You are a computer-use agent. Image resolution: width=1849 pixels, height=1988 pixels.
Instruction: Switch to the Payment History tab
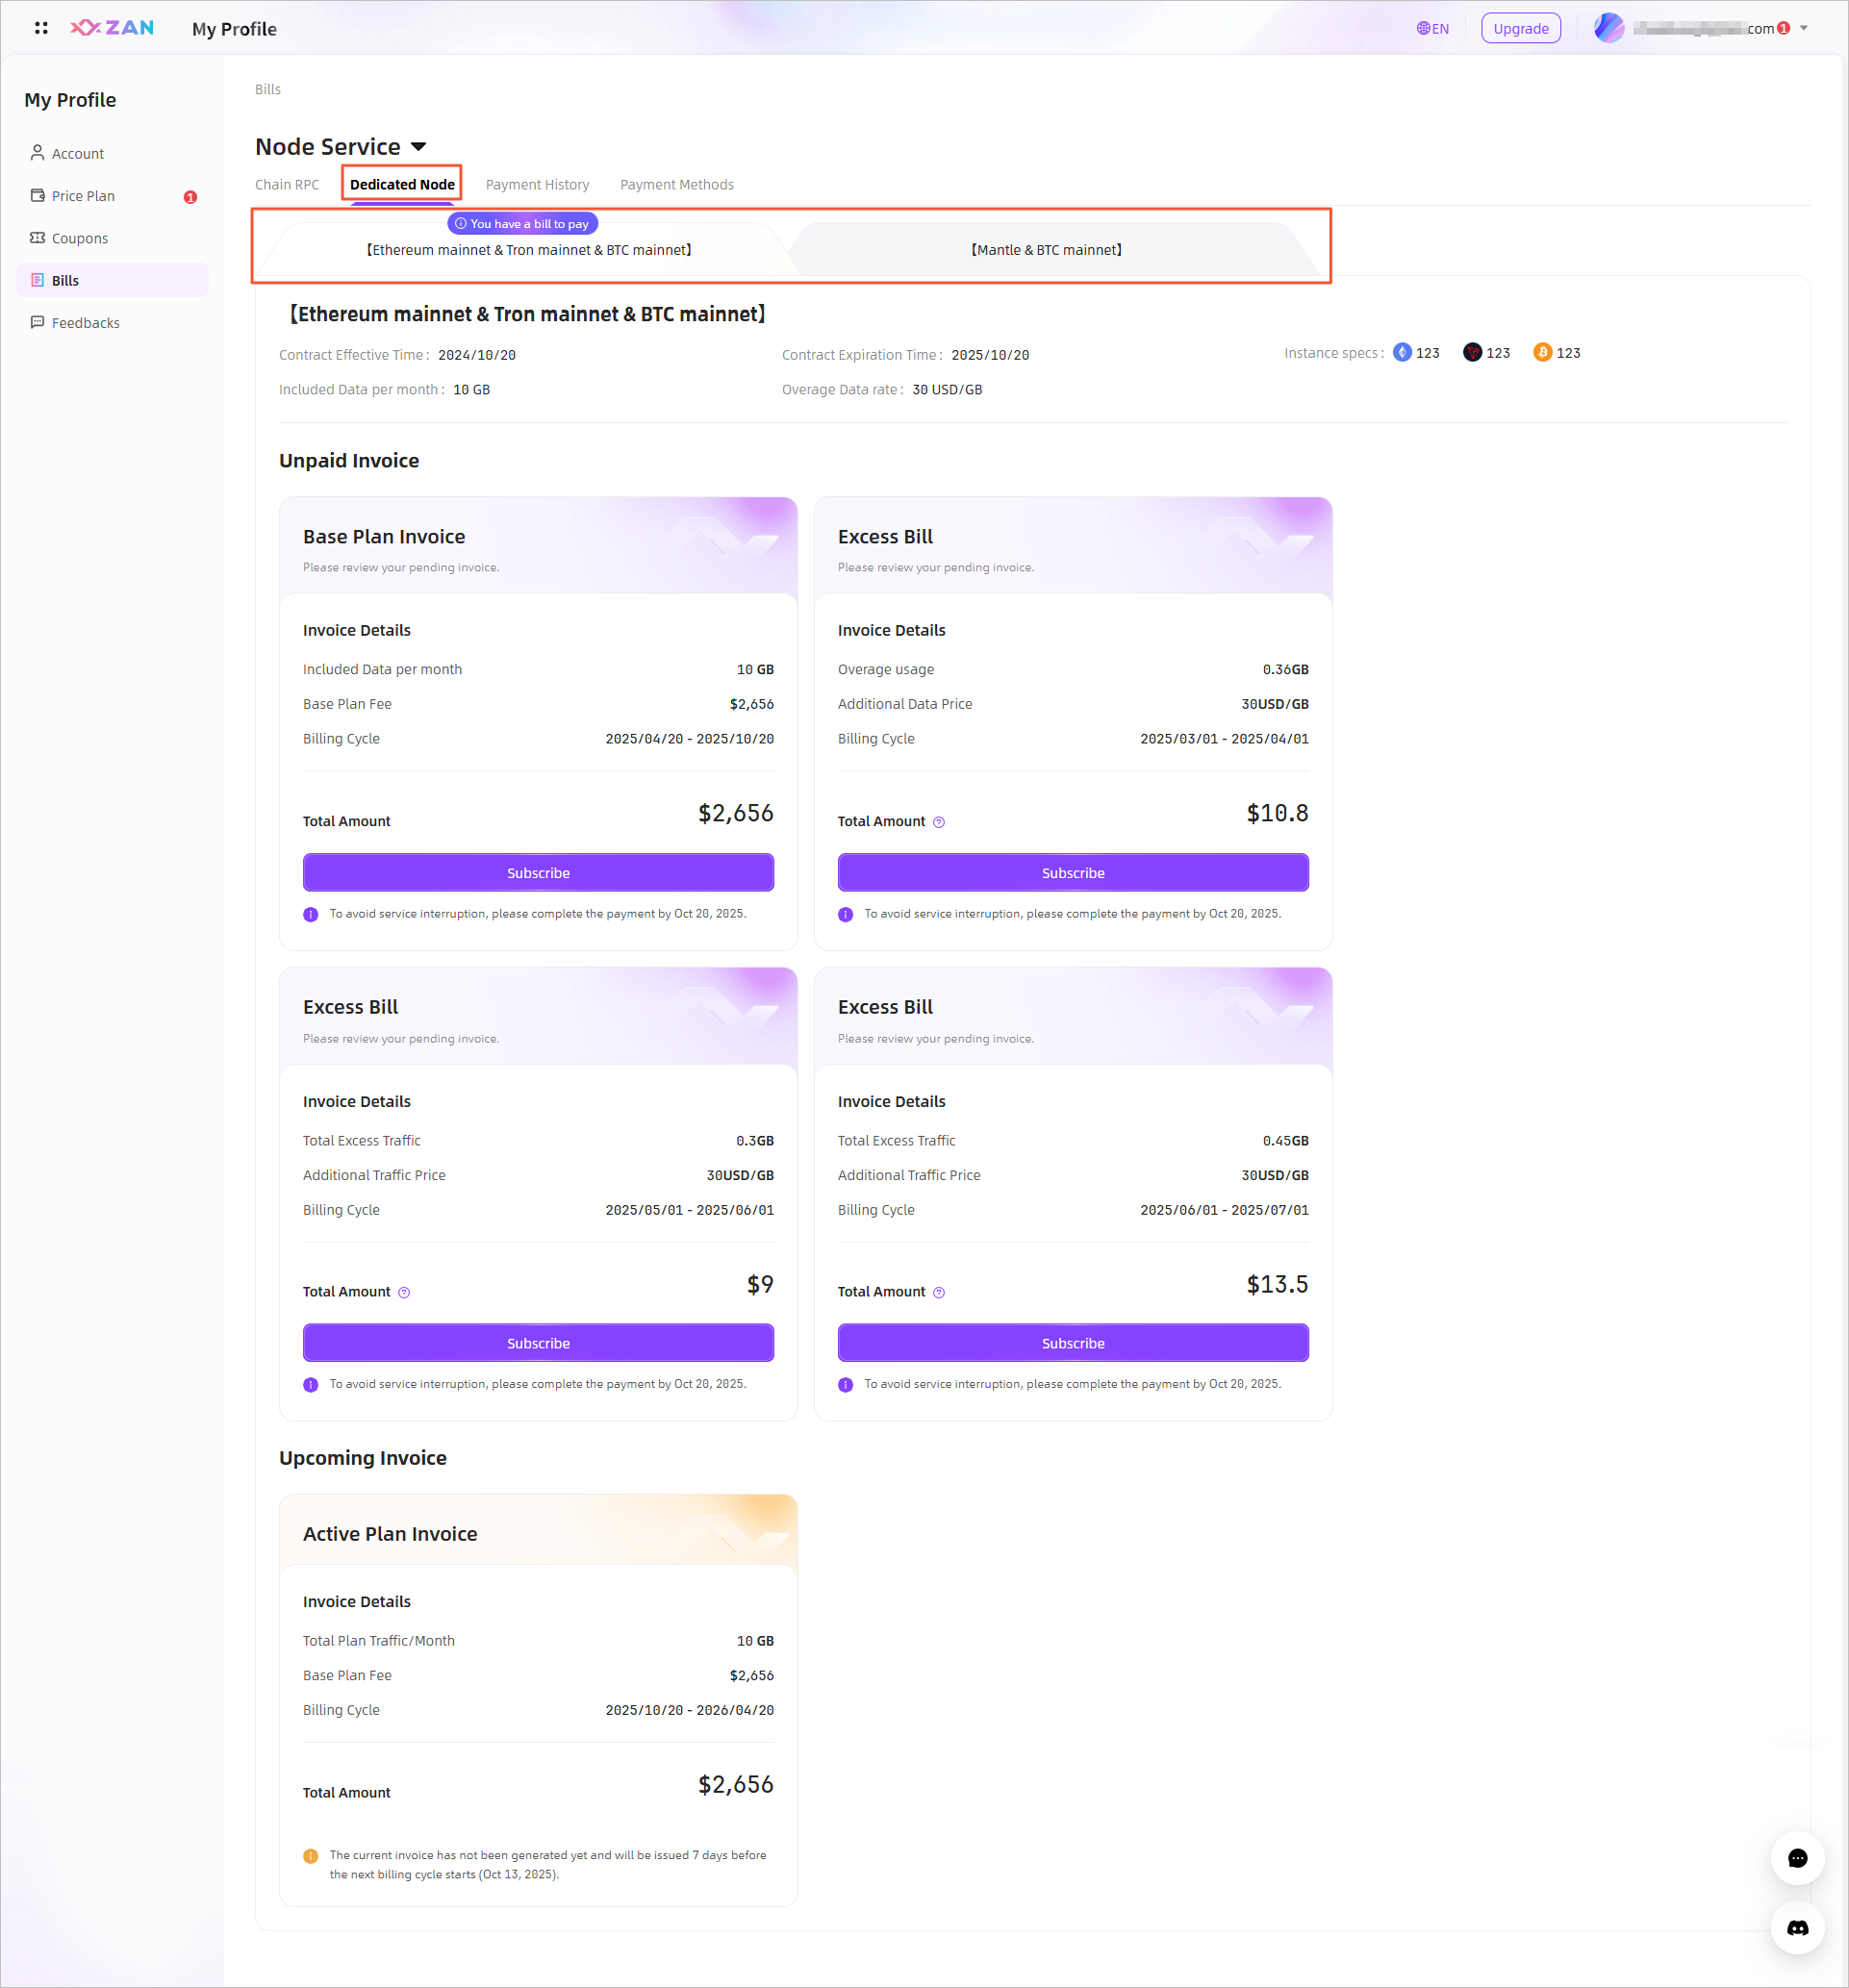[x=537, y=184]
